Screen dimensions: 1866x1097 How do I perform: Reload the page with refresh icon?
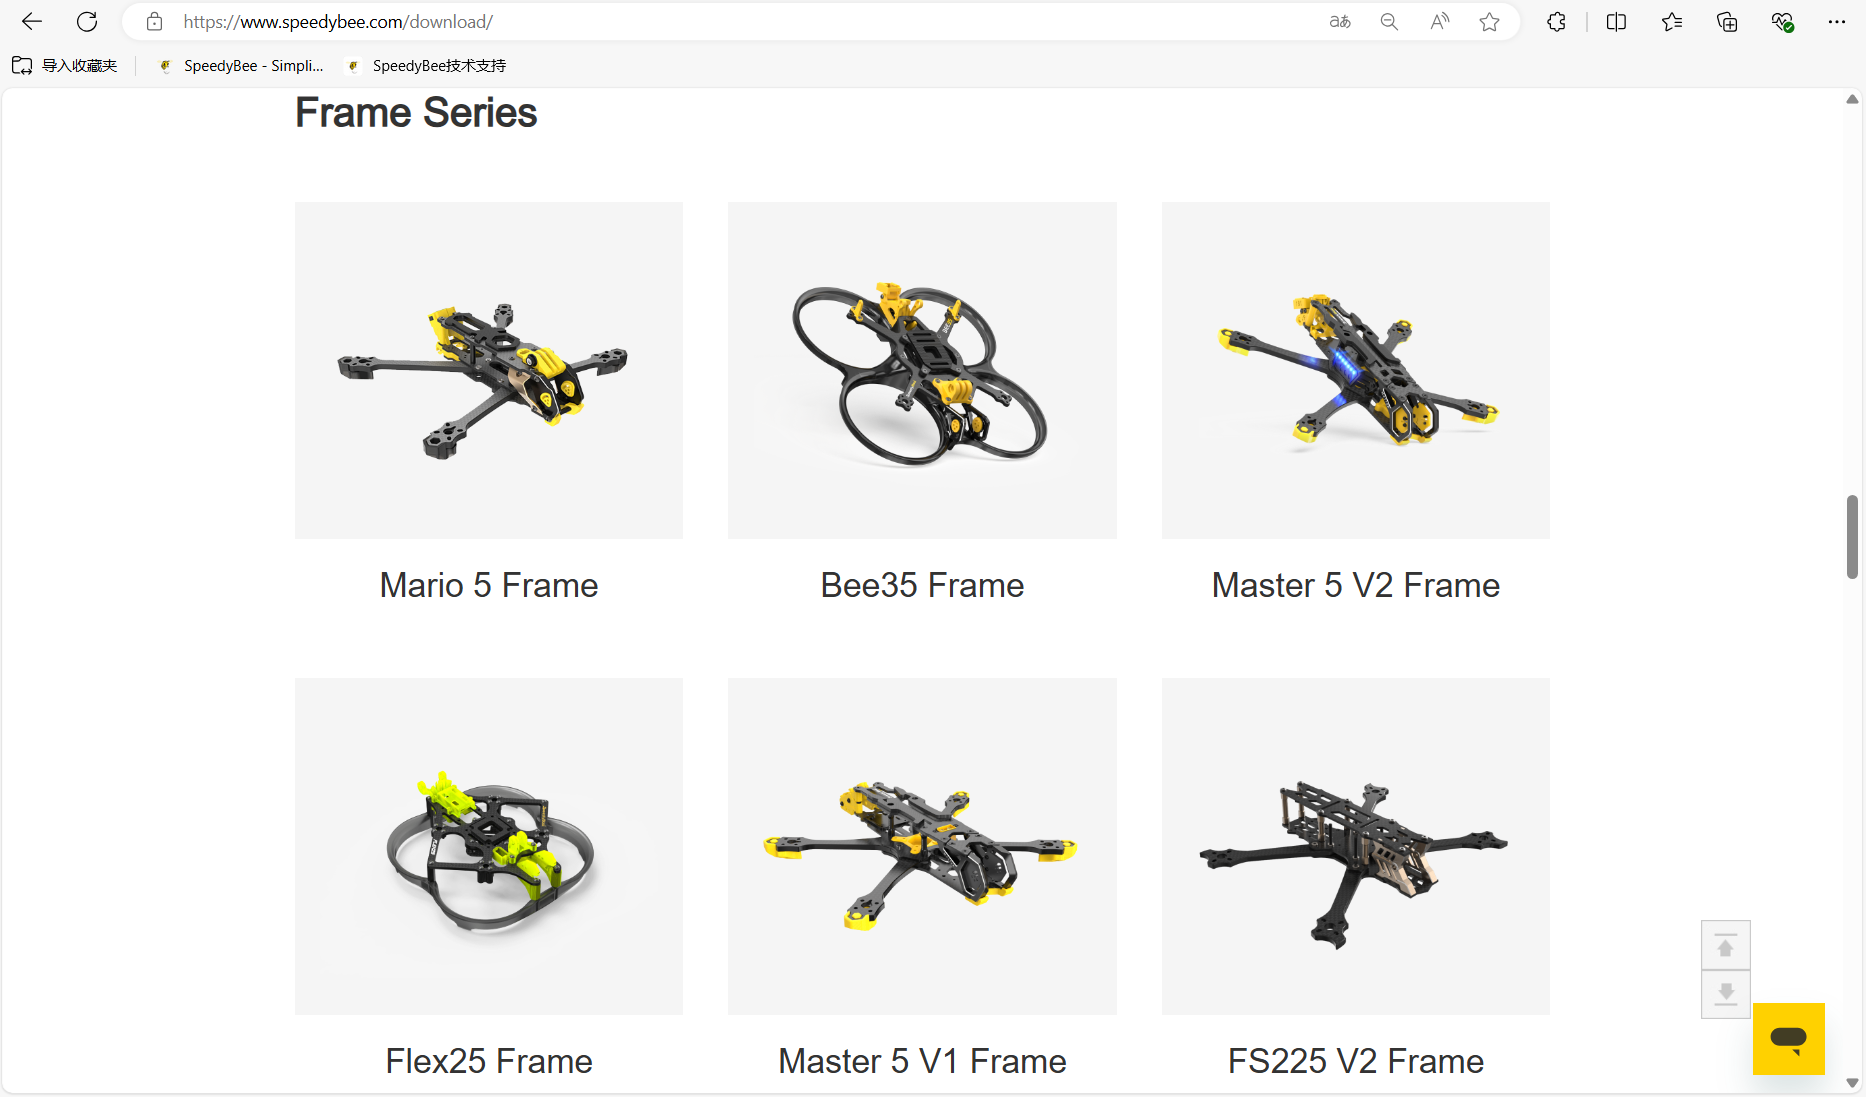tap(87, 21)
